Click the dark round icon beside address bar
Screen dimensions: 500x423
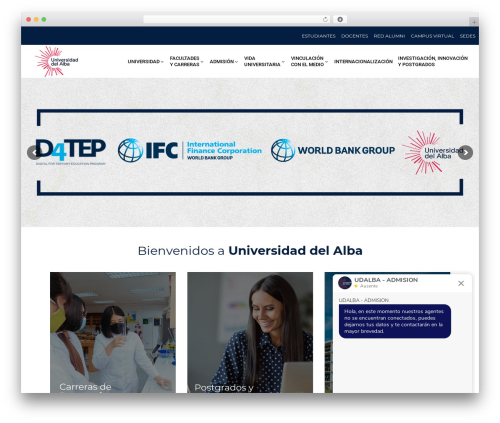point(340,19)
